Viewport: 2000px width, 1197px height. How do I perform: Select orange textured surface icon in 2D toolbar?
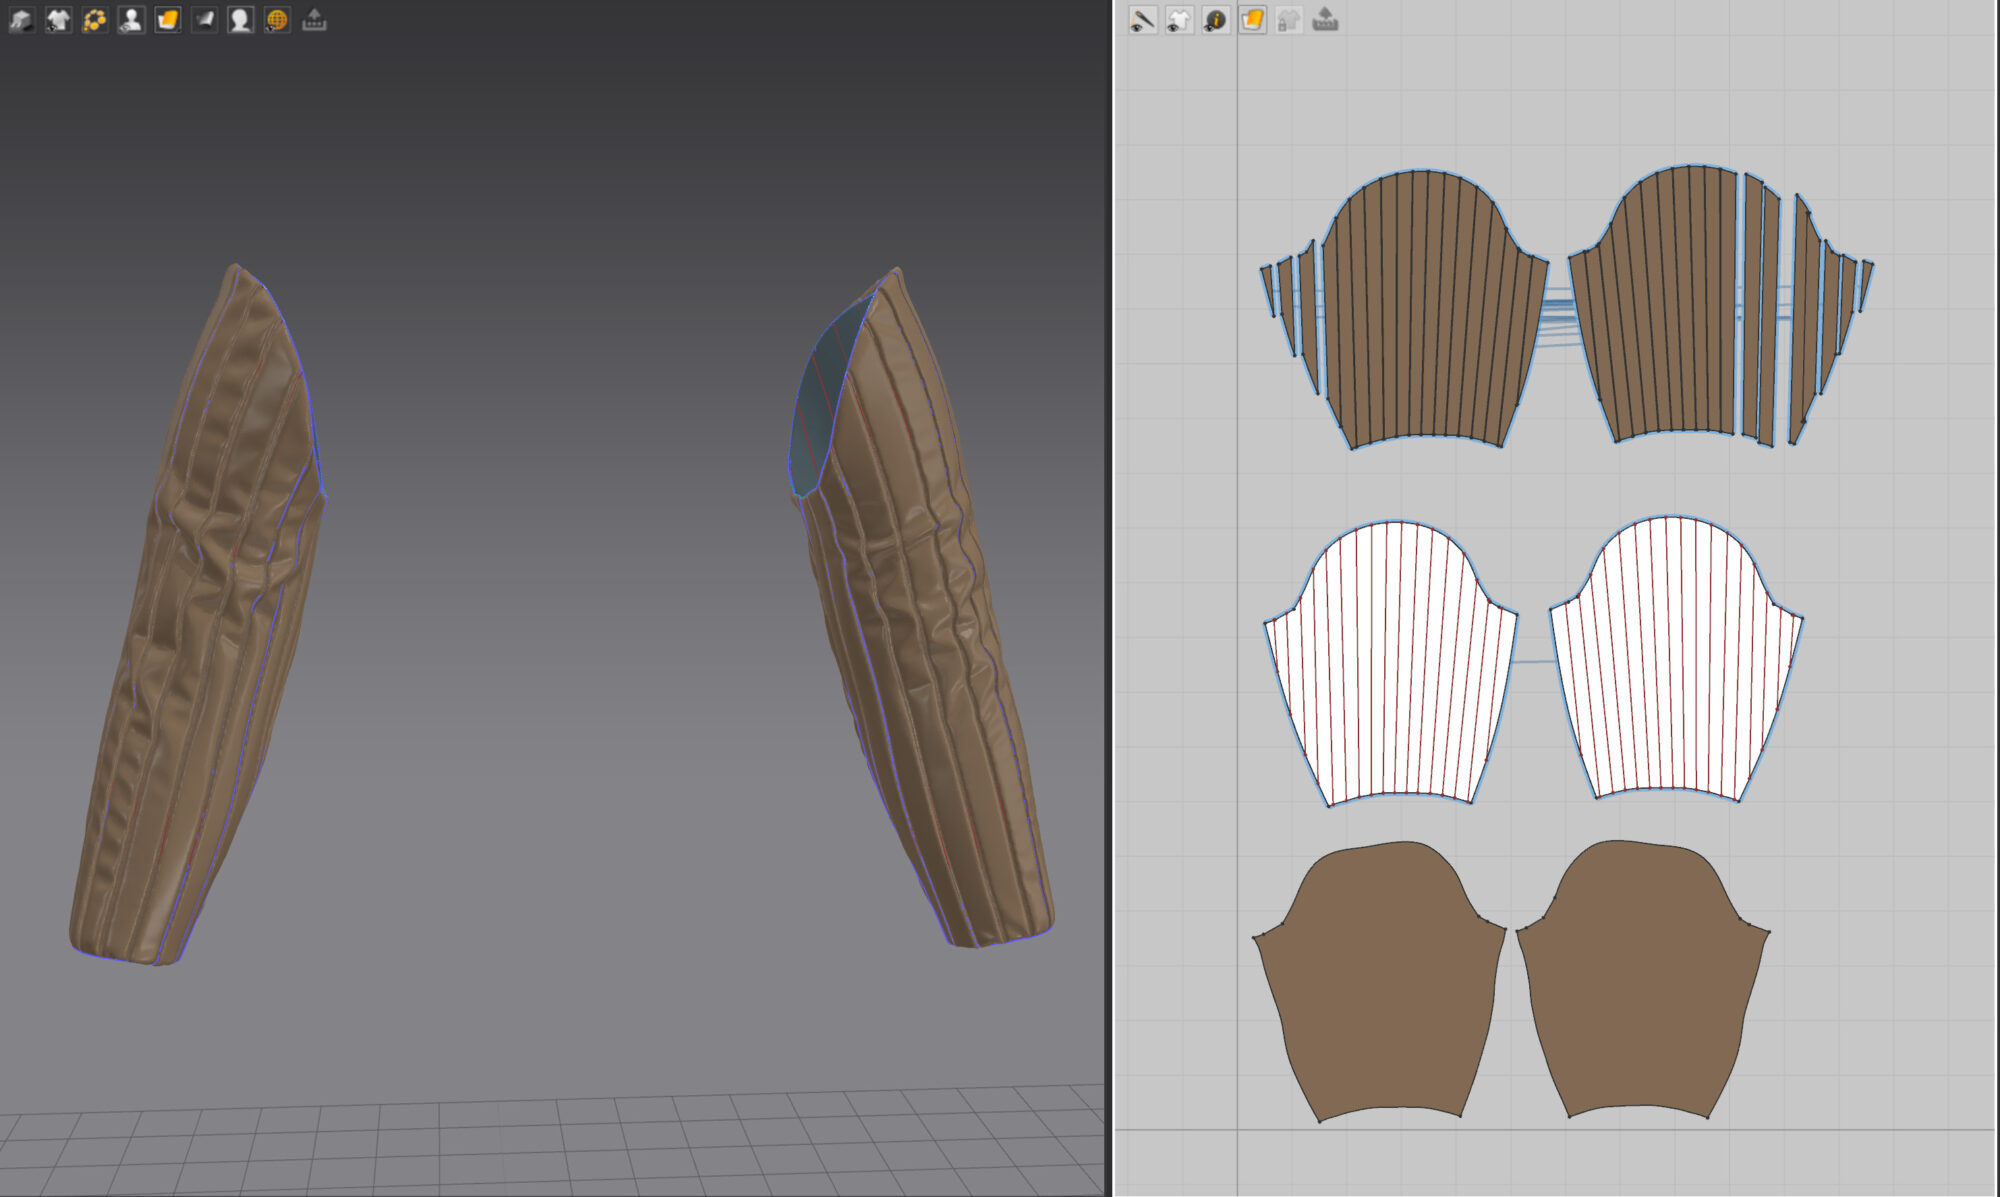pyautogui.click(x=1252, y=20)
